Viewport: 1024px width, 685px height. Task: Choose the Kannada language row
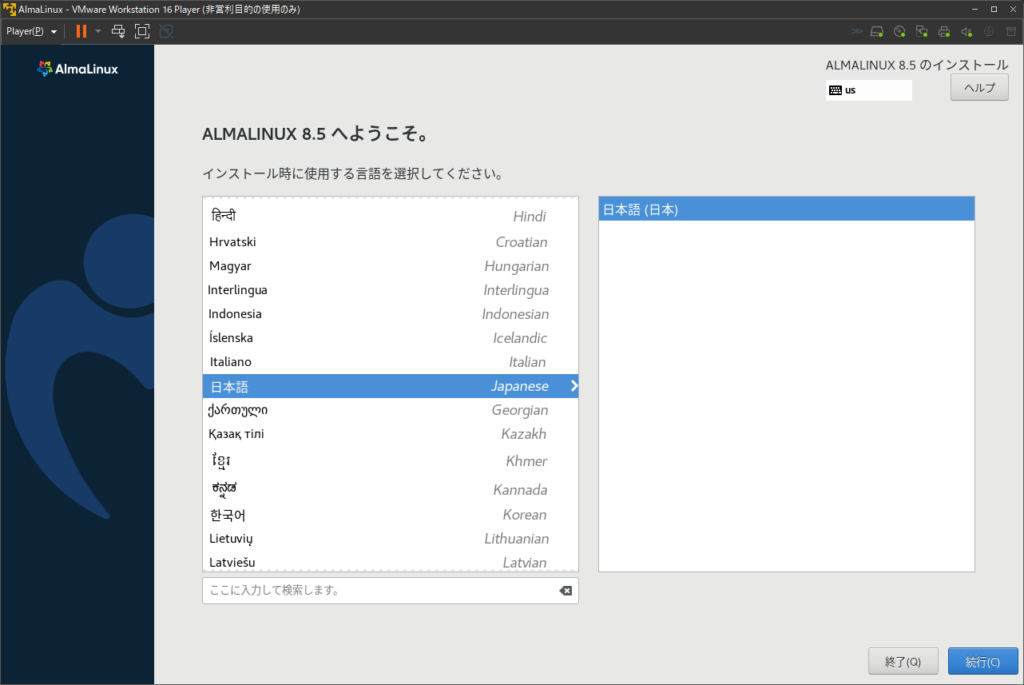click(x=391, y=489)
